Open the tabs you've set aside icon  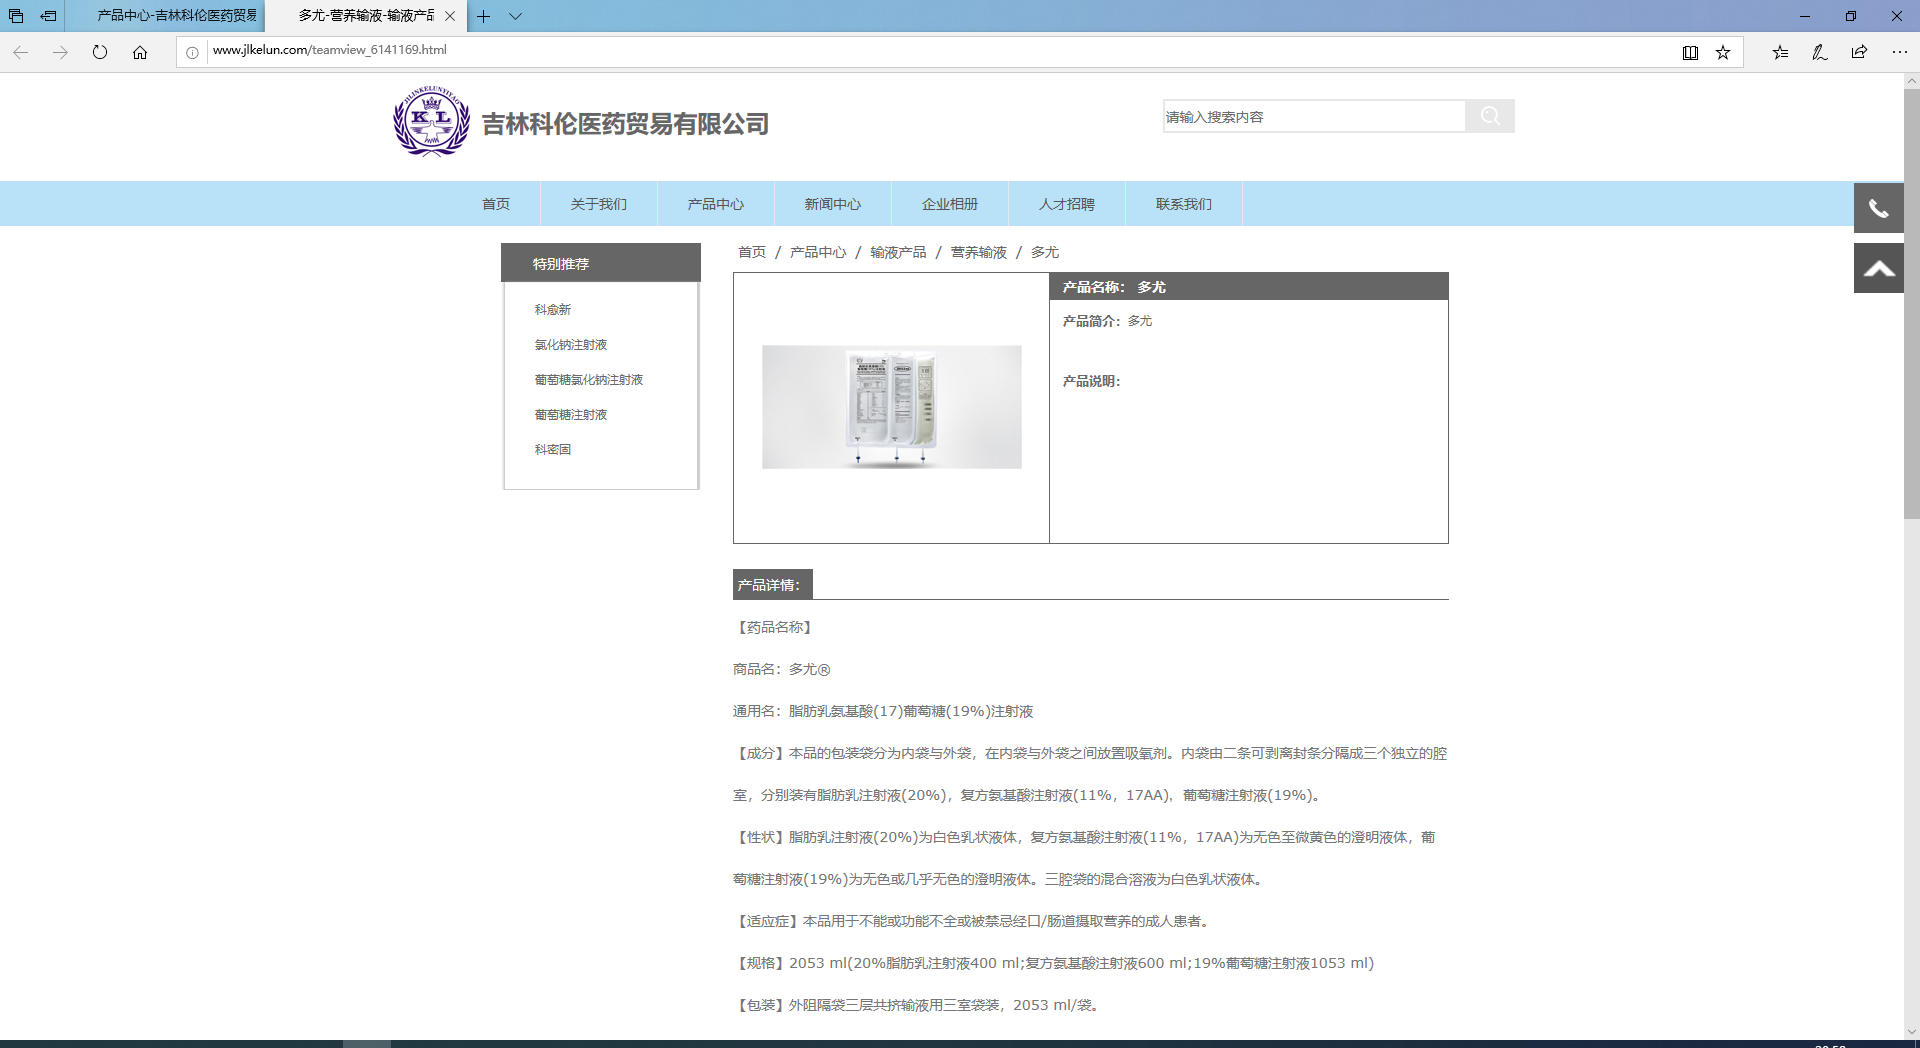[16, 16]
